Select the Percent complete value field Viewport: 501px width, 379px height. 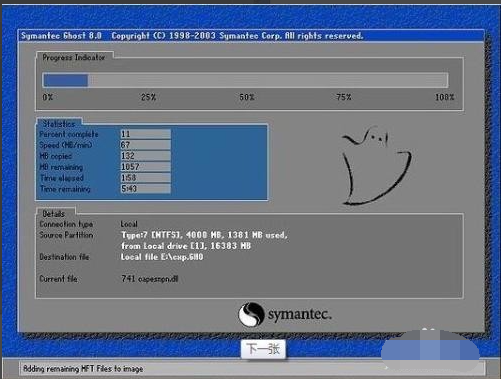point(145,134)
